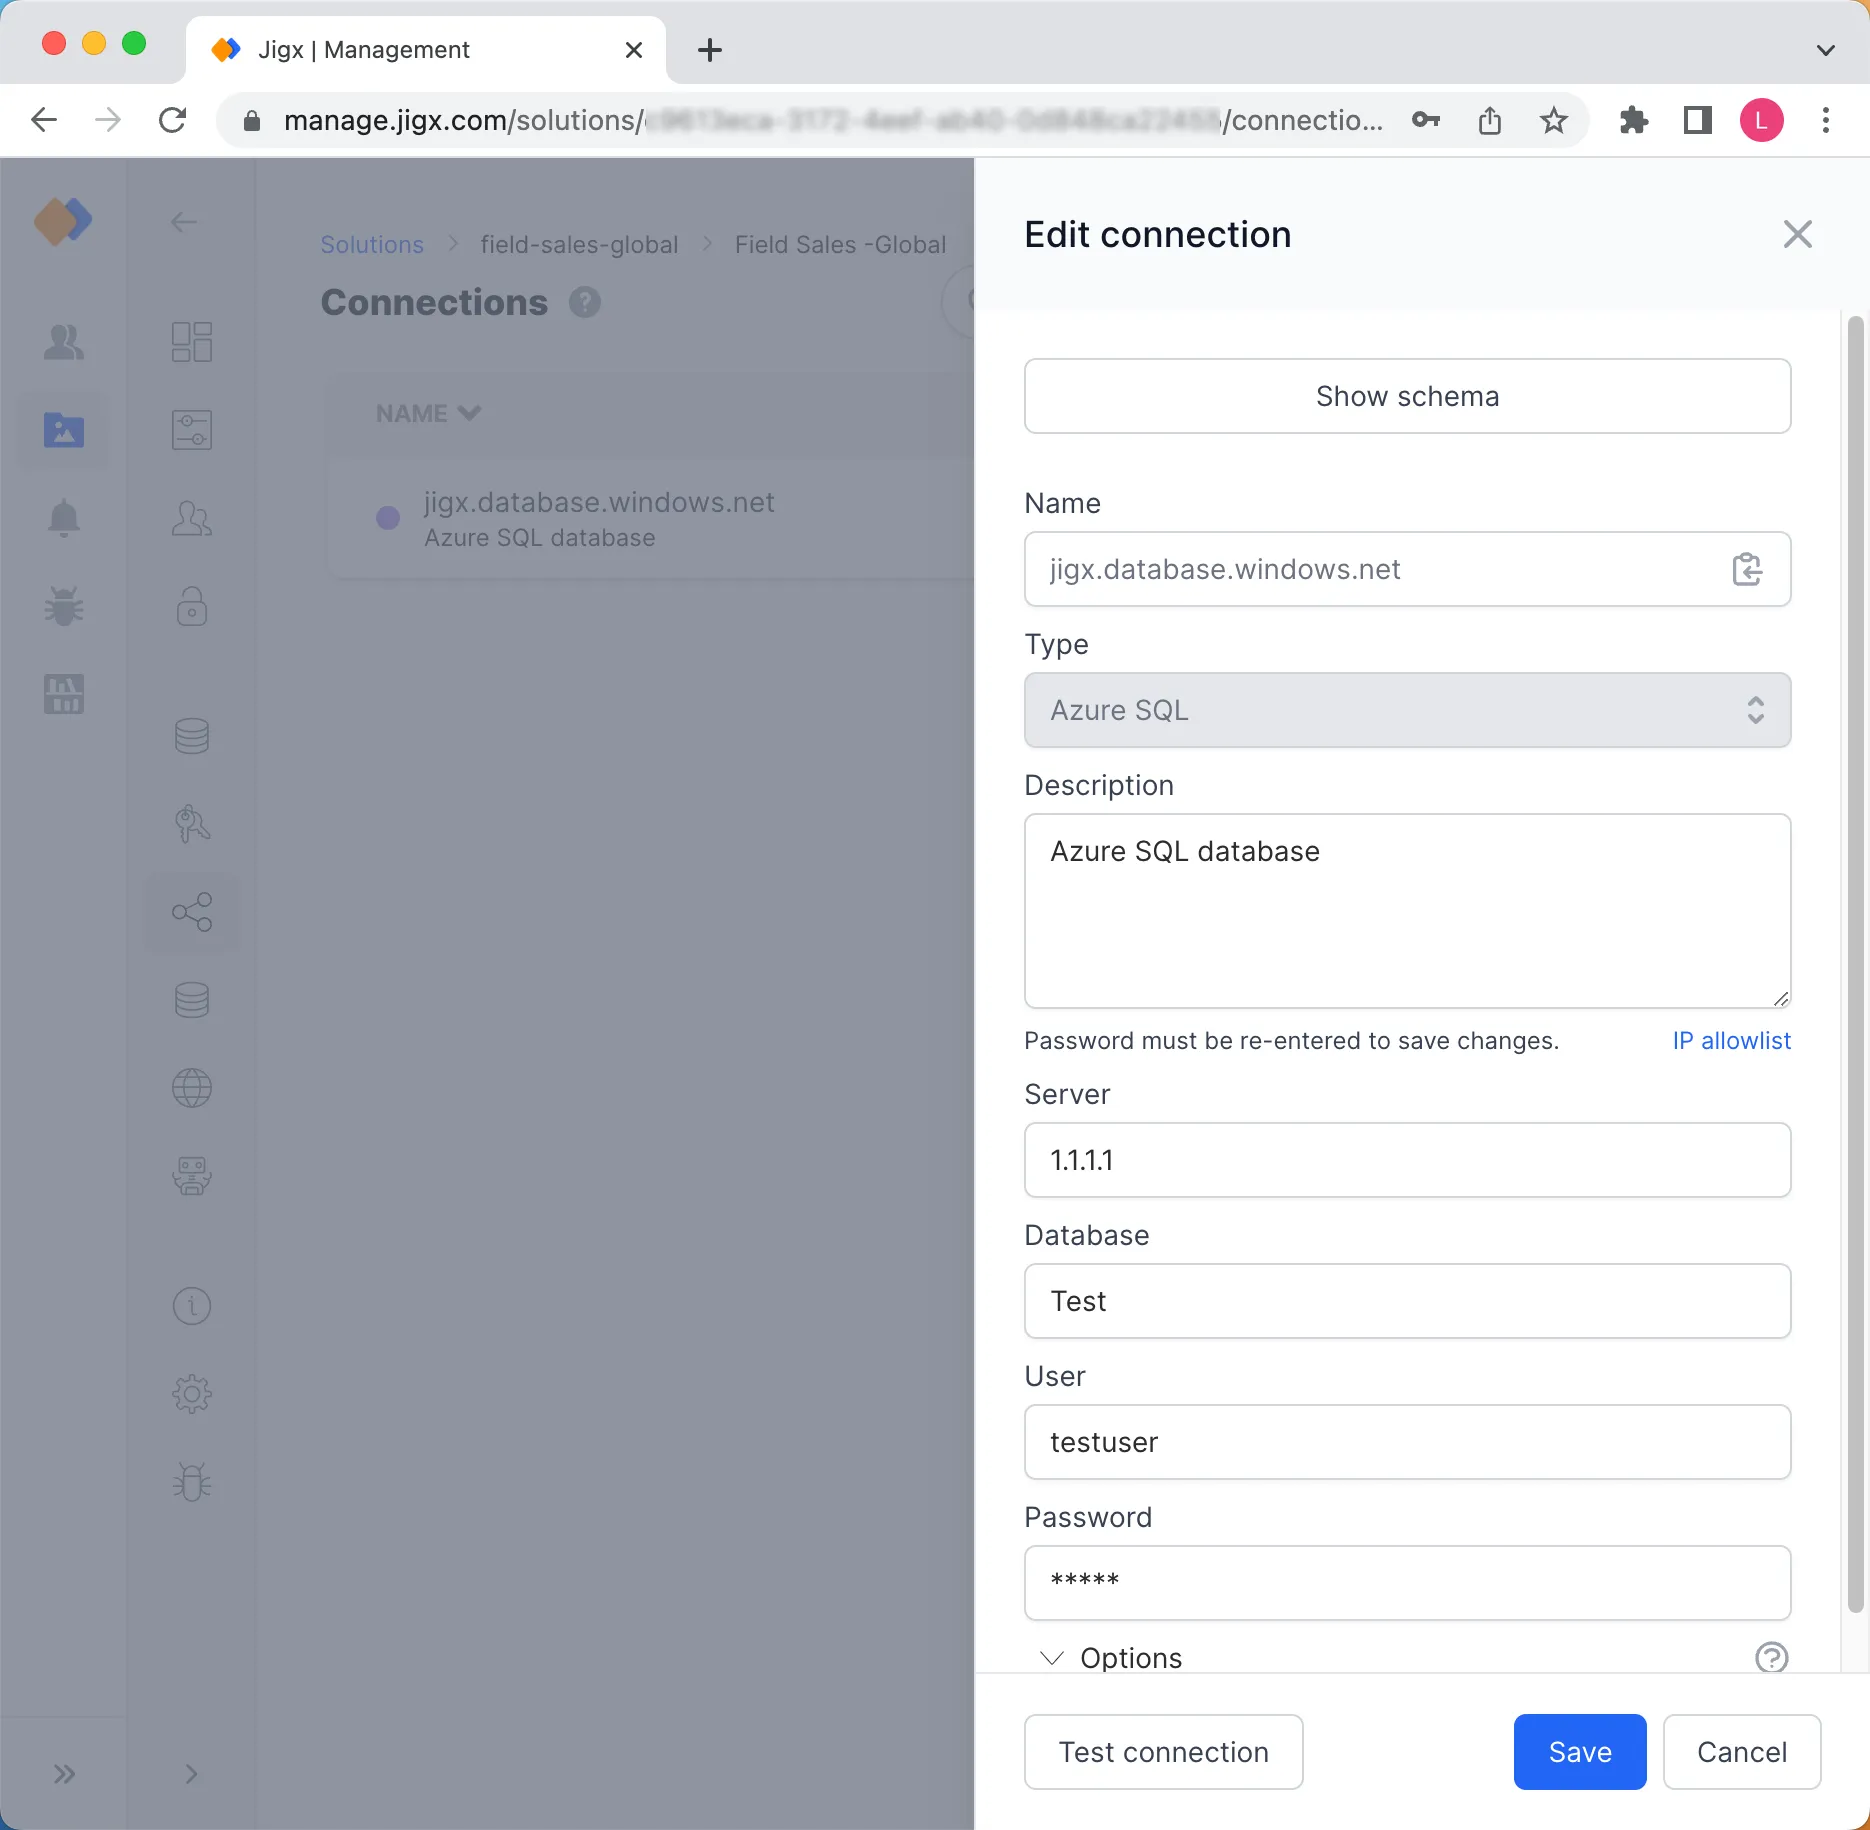Screen dimensions: 1870x1830
Task: Click the back arrow in second sidebar
Action: click(x=184, y=222)
